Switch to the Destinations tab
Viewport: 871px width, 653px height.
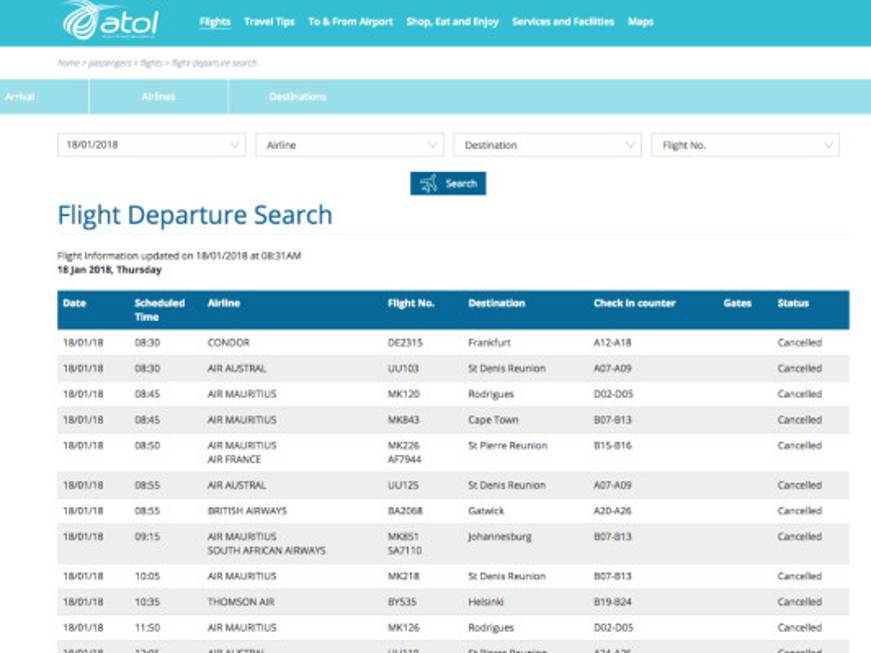298,97
